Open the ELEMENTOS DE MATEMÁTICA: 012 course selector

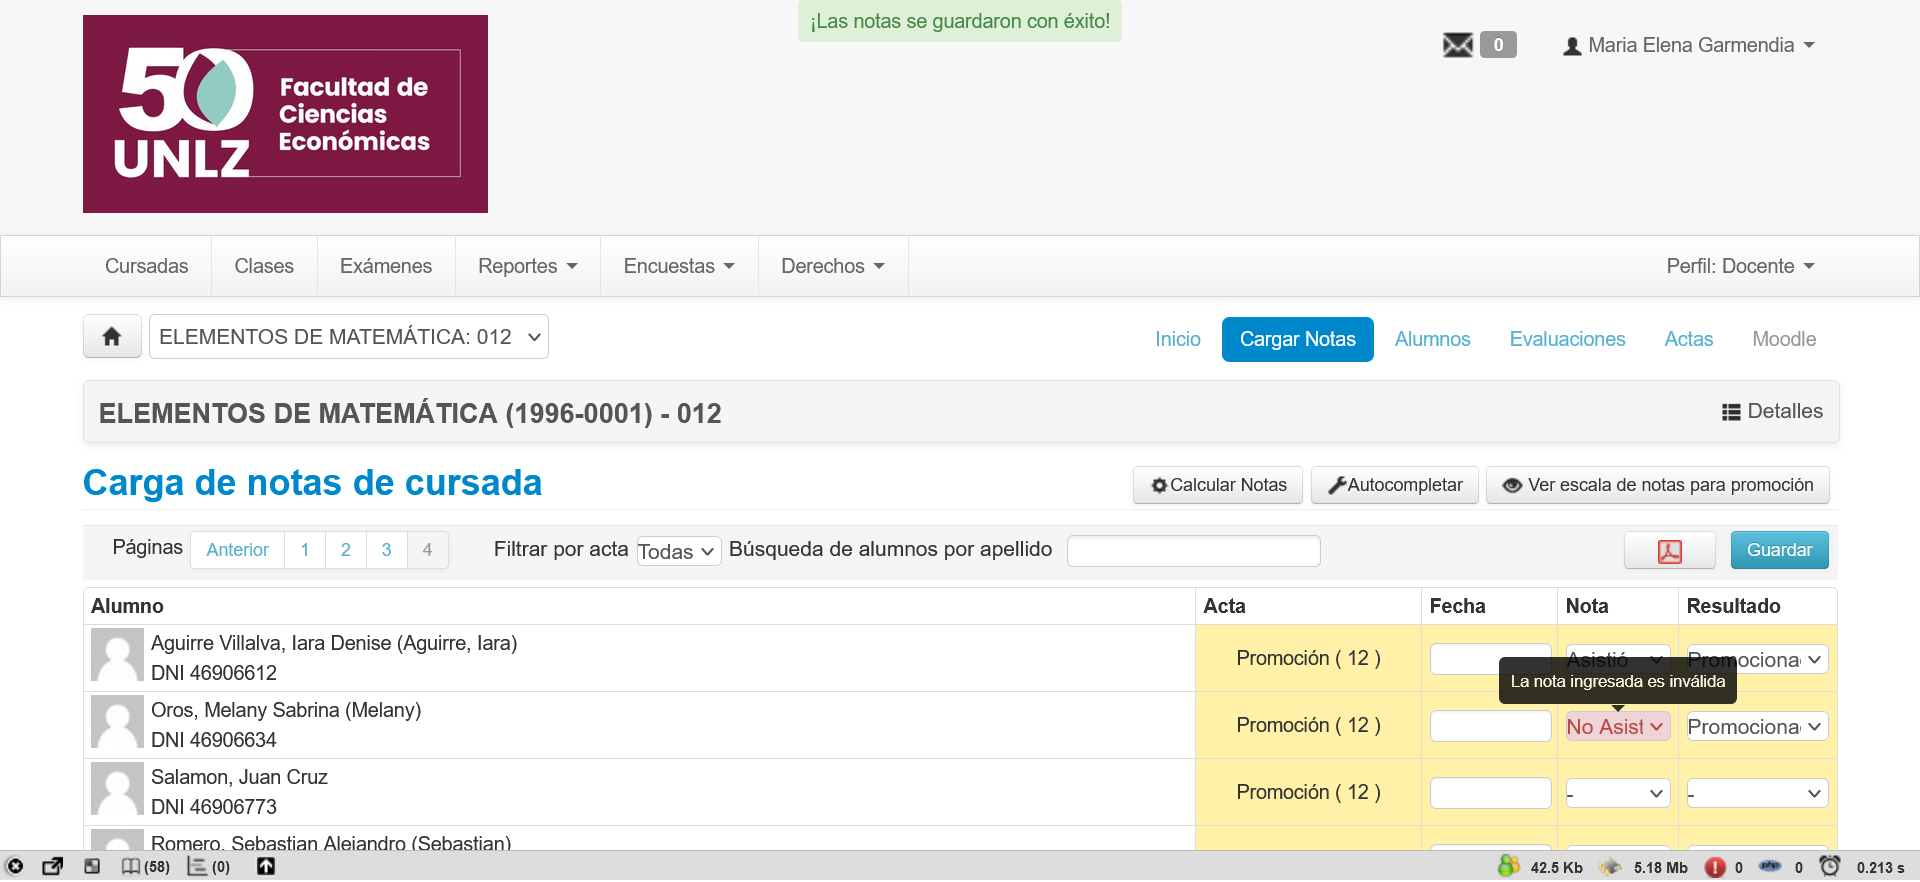(x=349, y=337)
